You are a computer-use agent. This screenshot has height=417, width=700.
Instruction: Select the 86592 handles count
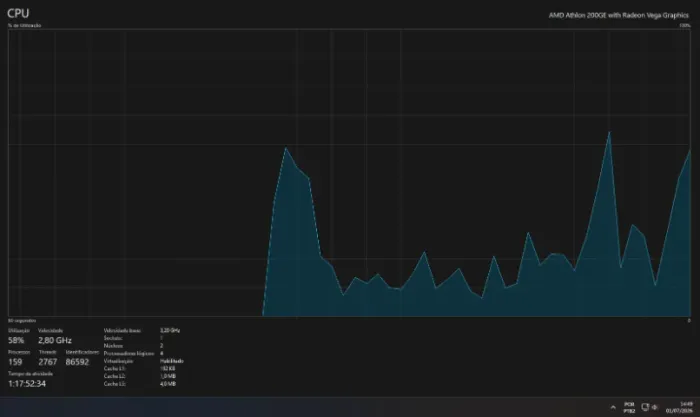click(x=77, y=362)
